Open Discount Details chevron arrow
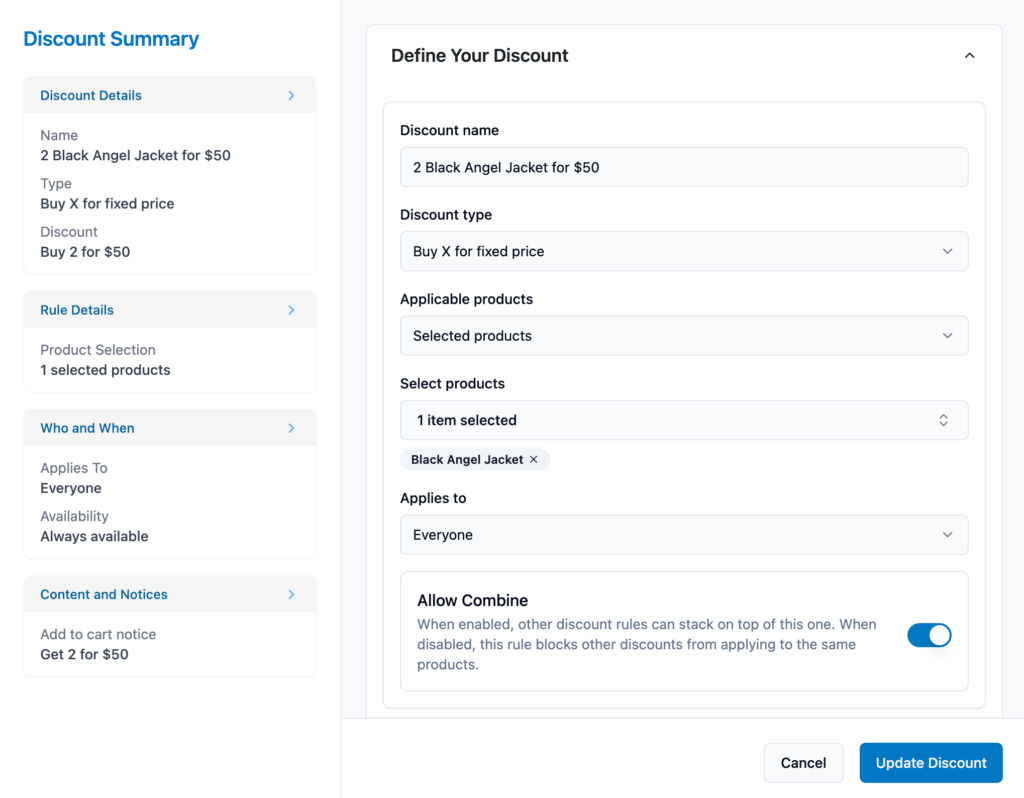1024x798 pixels. 291,95
